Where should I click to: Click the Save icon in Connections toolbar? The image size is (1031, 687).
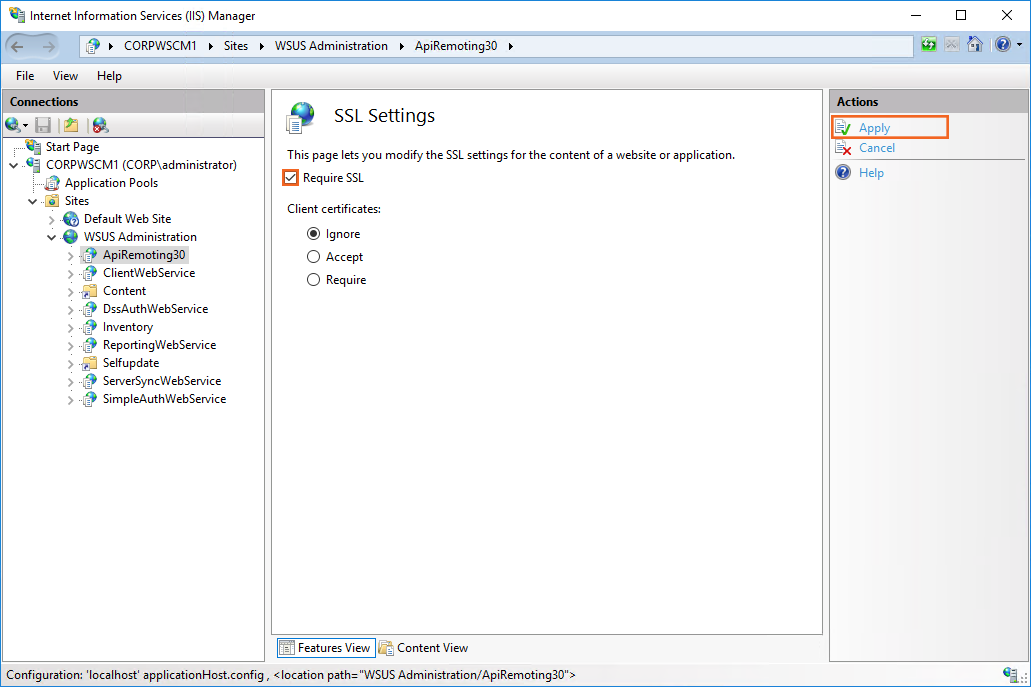[43, 125]
